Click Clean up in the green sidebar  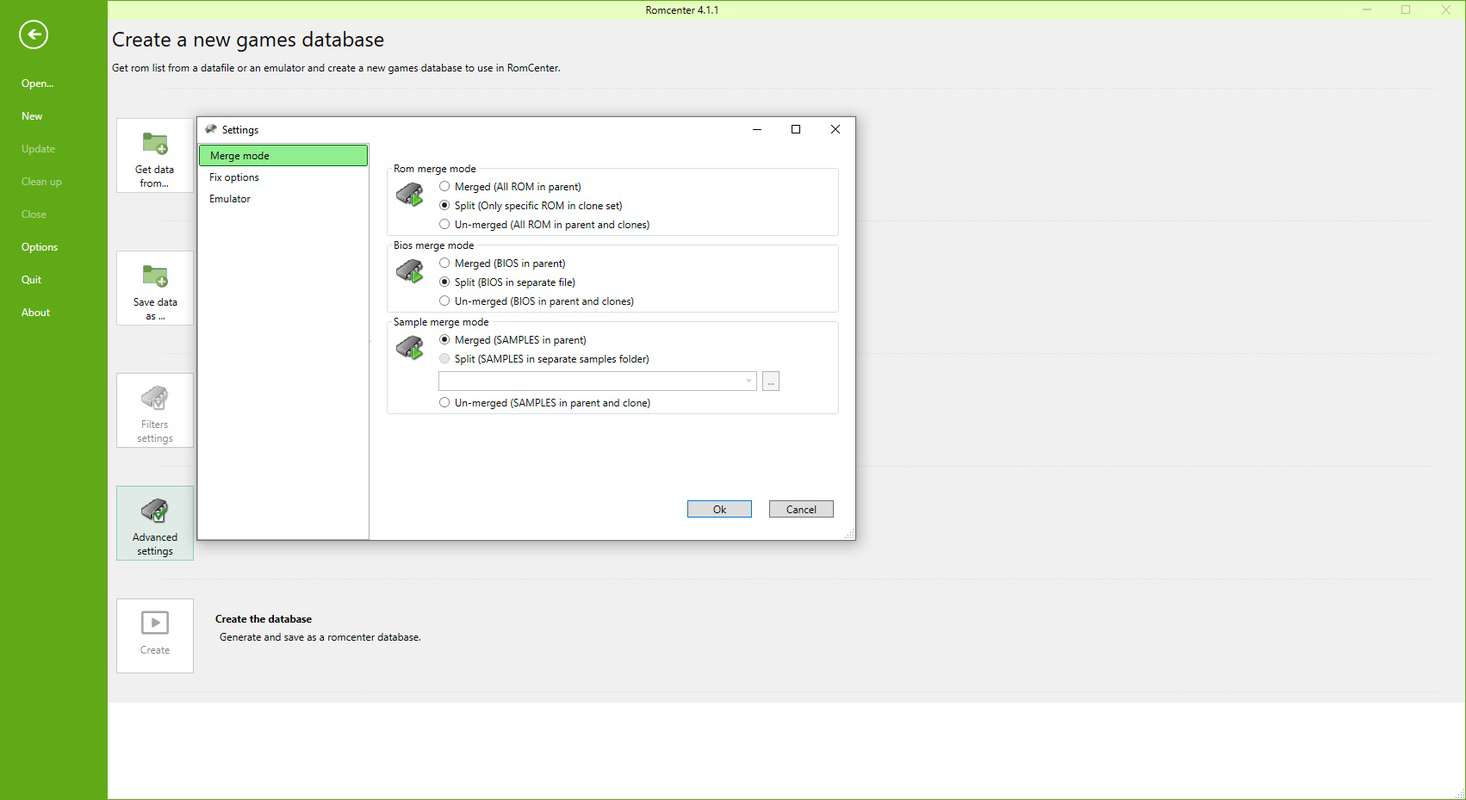(x=41, y=182)
